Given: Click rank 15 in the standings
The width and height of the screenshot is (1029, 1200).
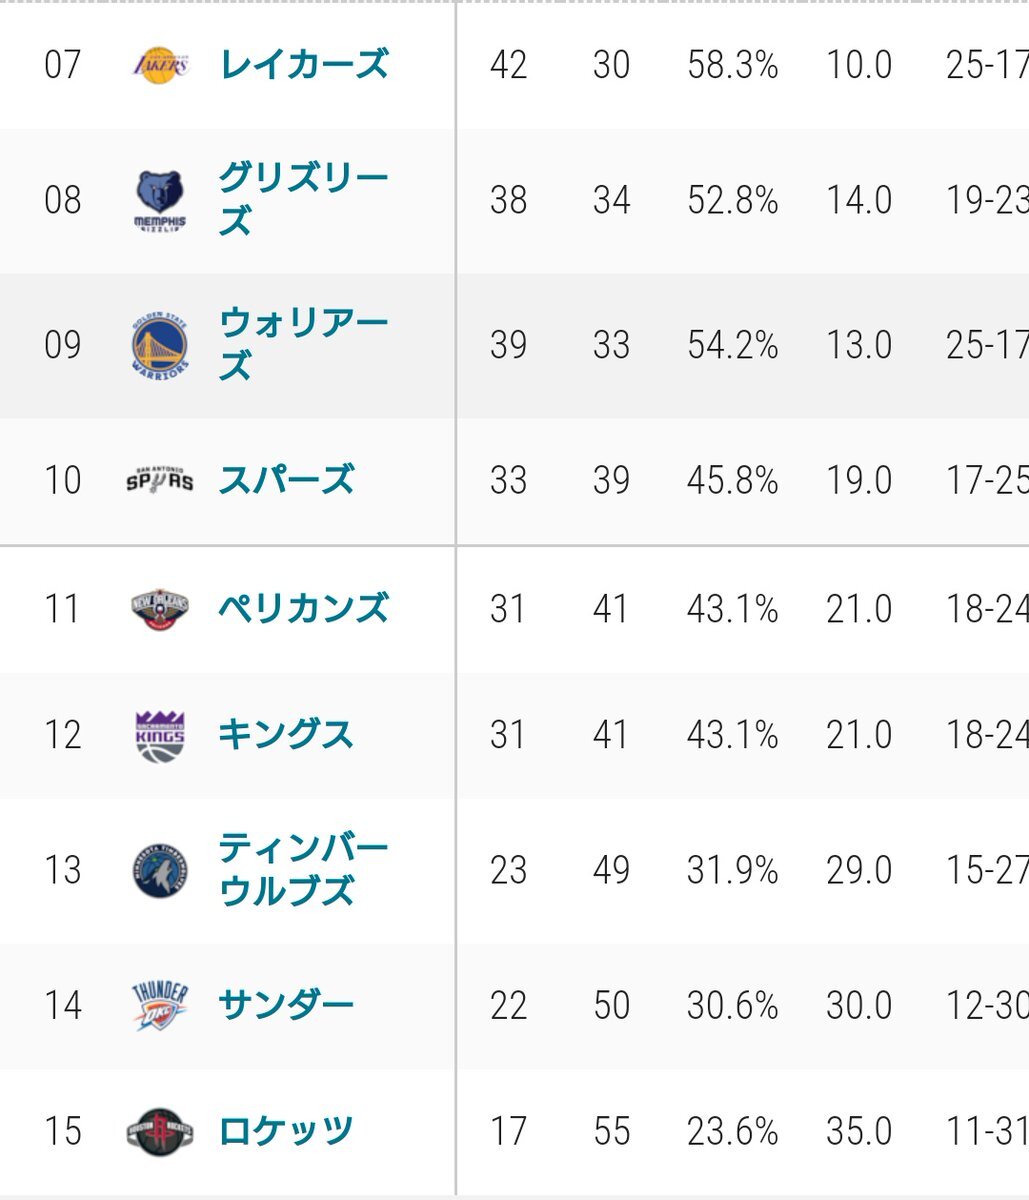Looking at the screenshot, I should tap(62, 1132).
